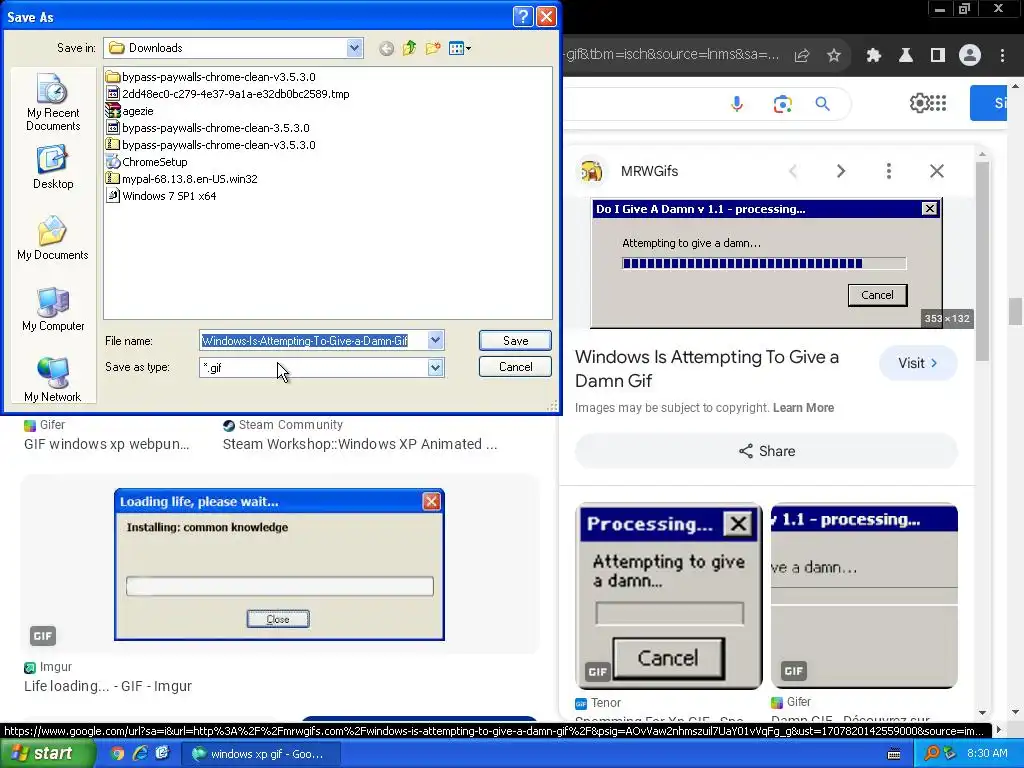Click Cancel in Save As dialog
Image resolution: width=1024 pixels, height=768 pixels.
point(515,367)
